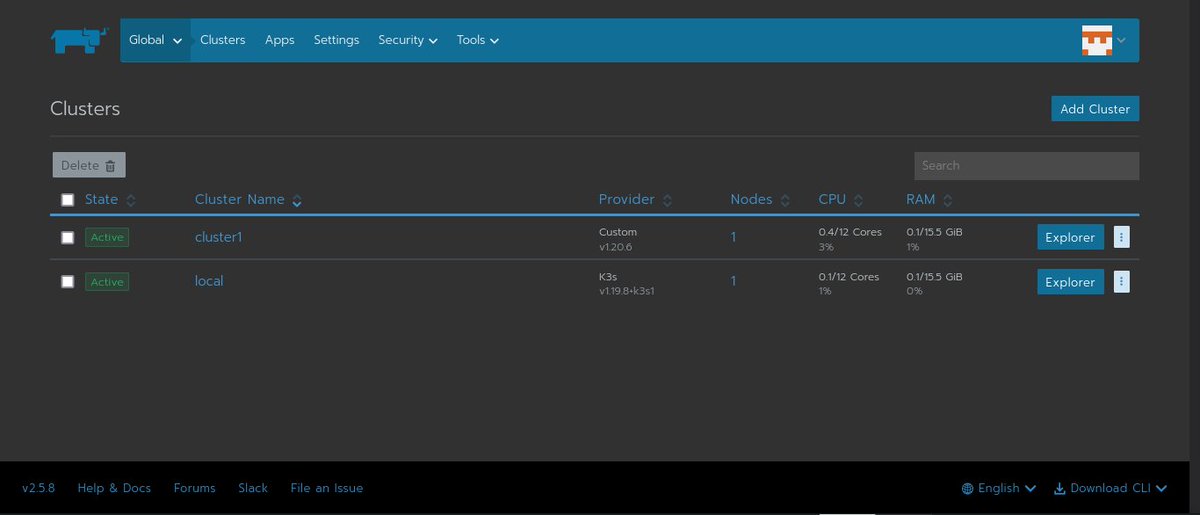The image size is (1200, 515).
Task: Expand the Tools menu
Action: 478,40
